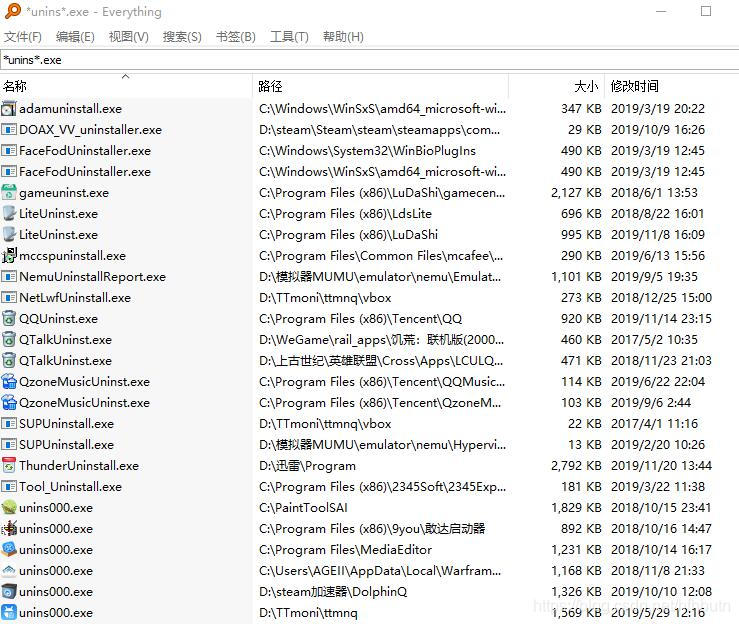
Task: Select the ThunderUninstall.exe file name
Action: click(79, 466)
